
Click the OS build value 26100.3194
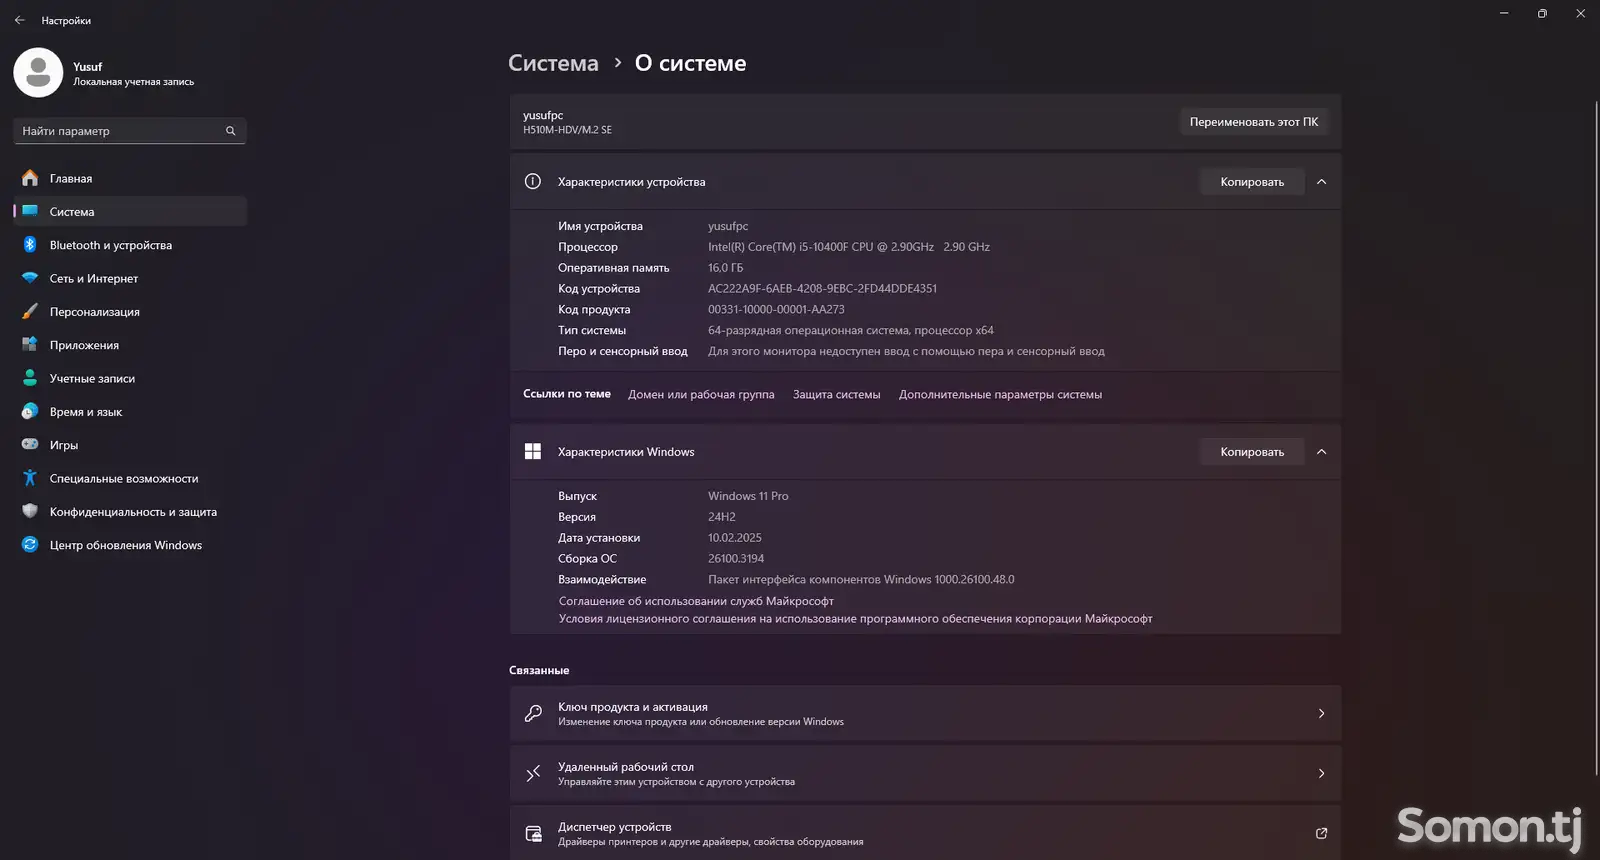736,558
